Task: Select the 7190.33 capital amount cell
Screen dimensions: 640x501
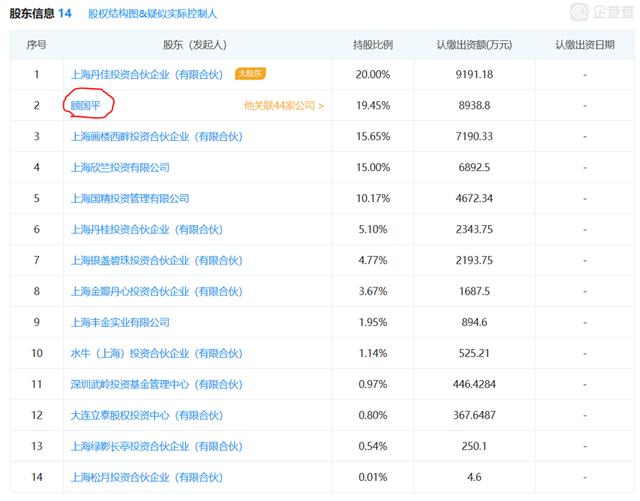Action: (474, 136)
